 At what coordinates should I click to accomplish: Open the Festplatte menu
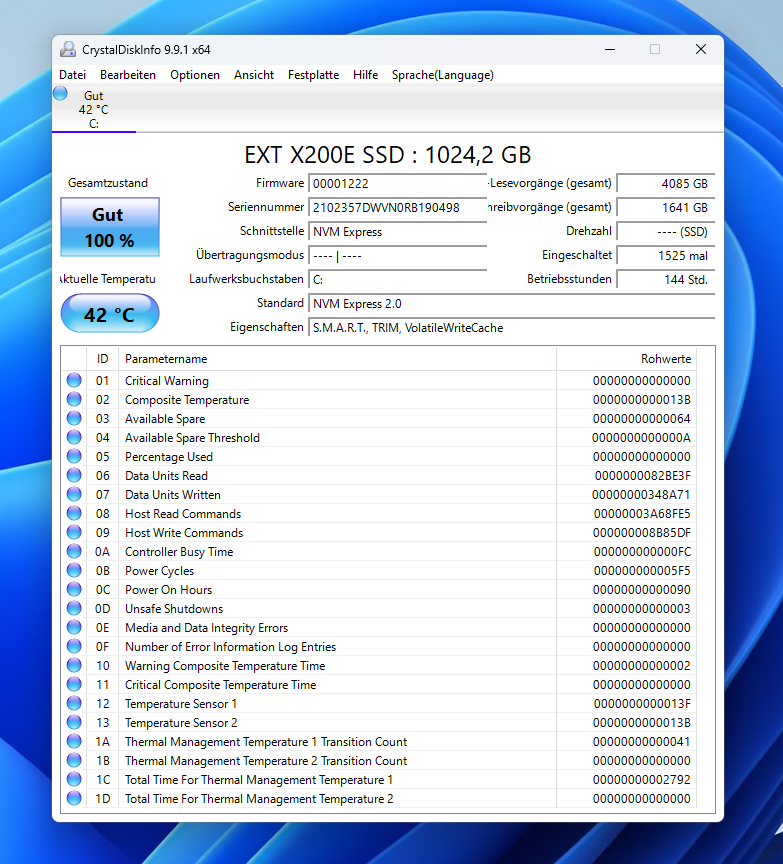click(x=313, y=75)
